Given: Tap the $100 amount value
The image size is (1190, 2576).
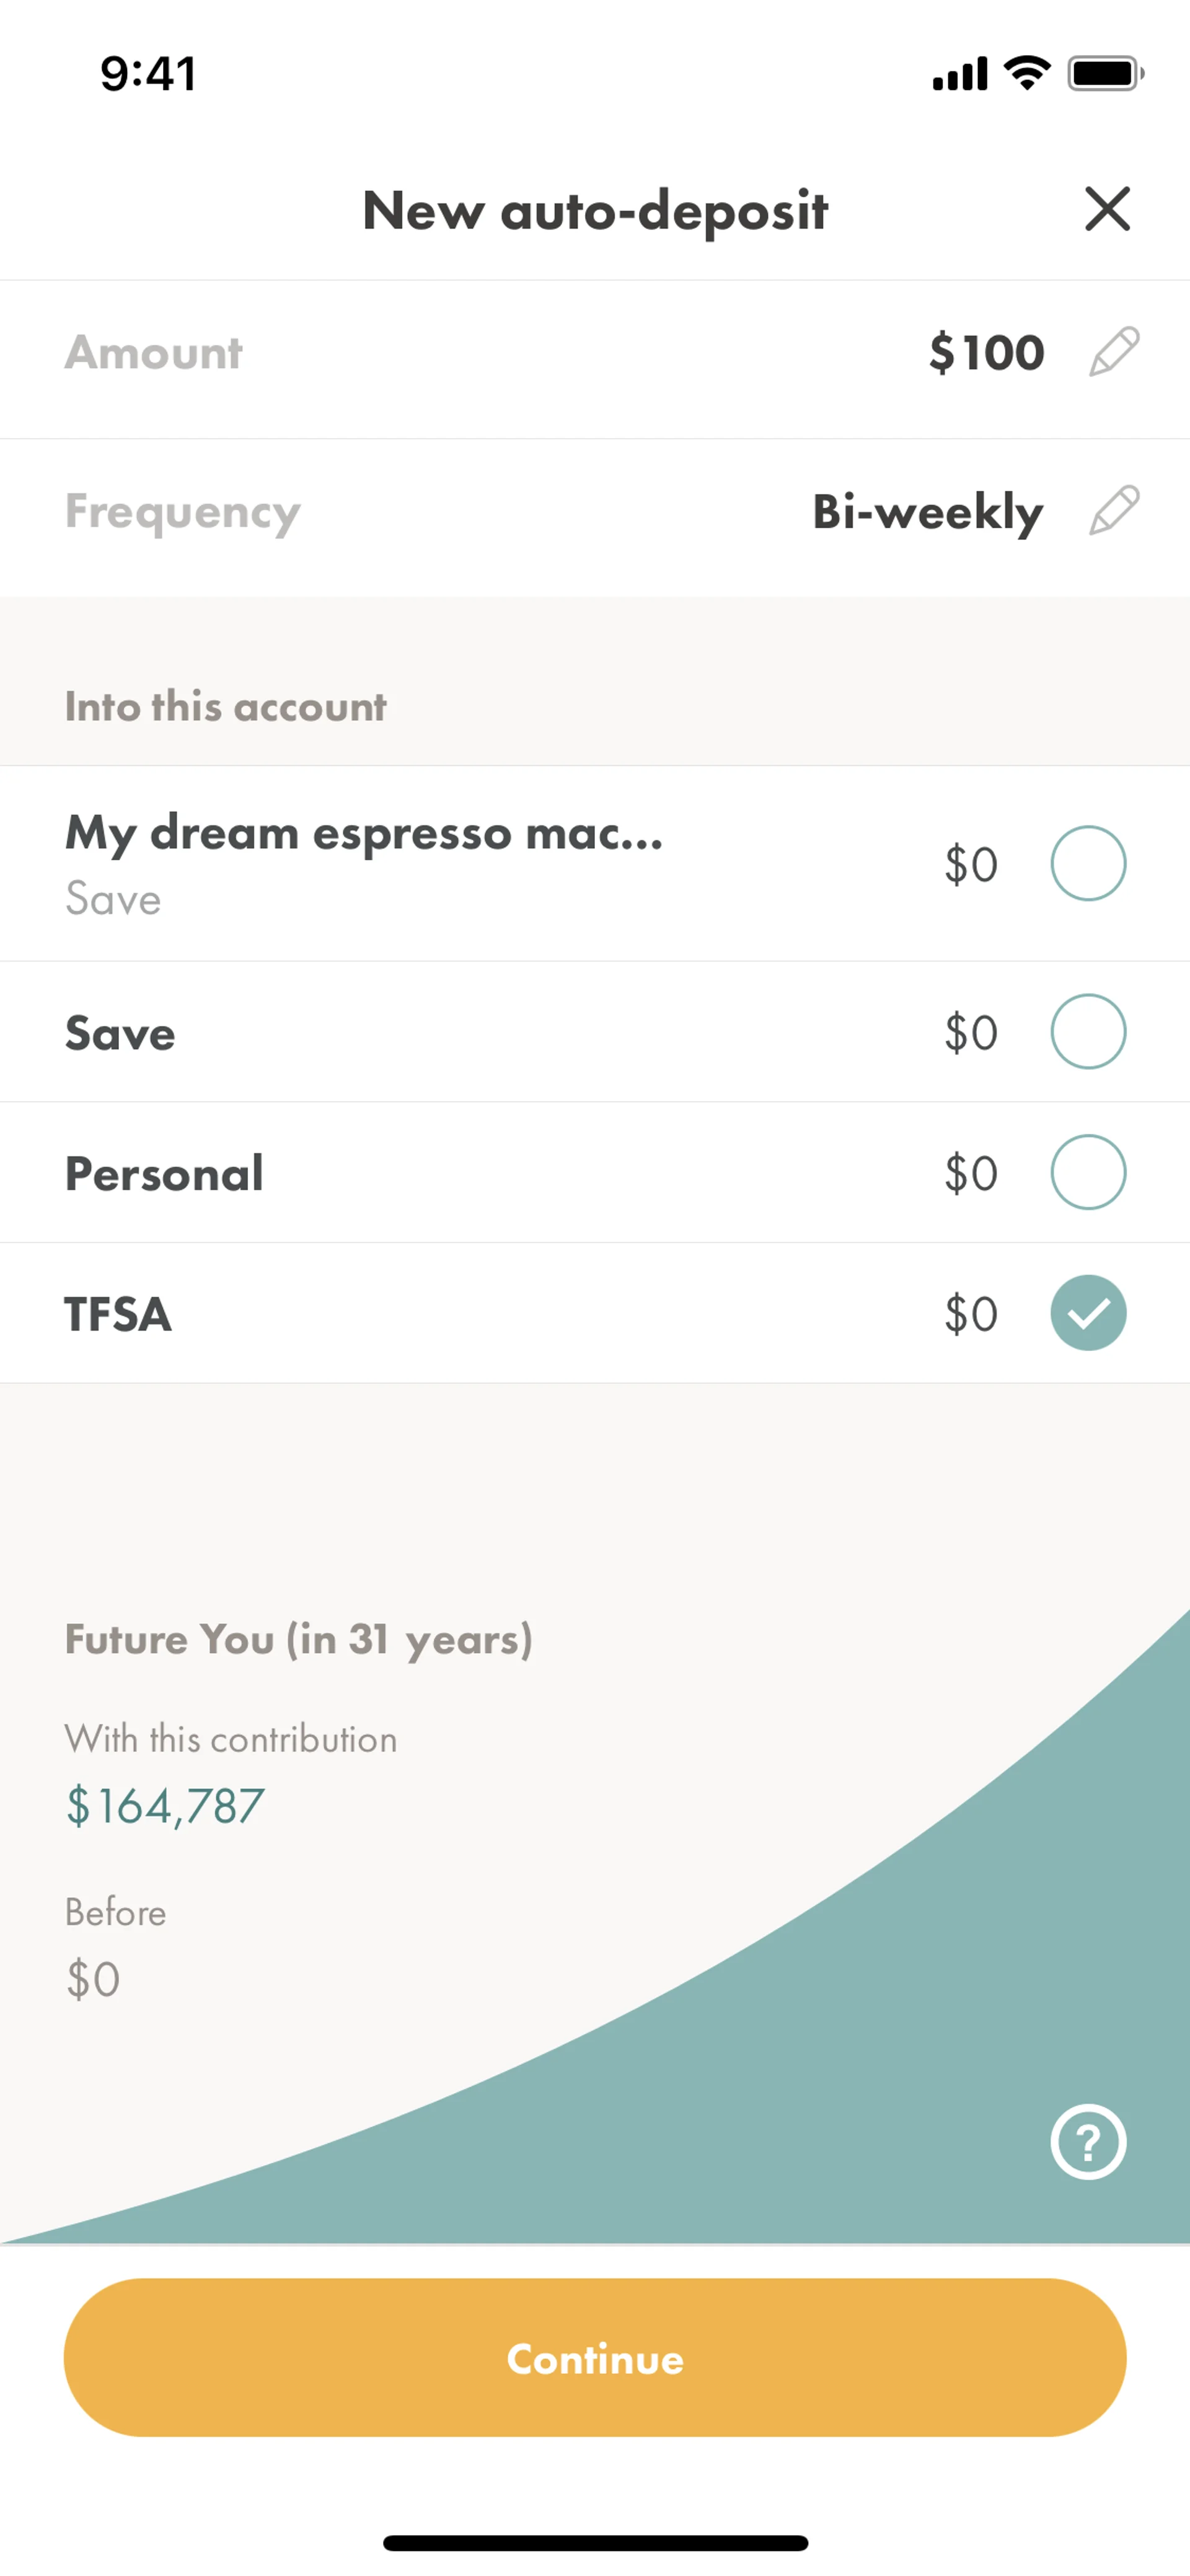Looking at the screenshot, I should [986, 353].
